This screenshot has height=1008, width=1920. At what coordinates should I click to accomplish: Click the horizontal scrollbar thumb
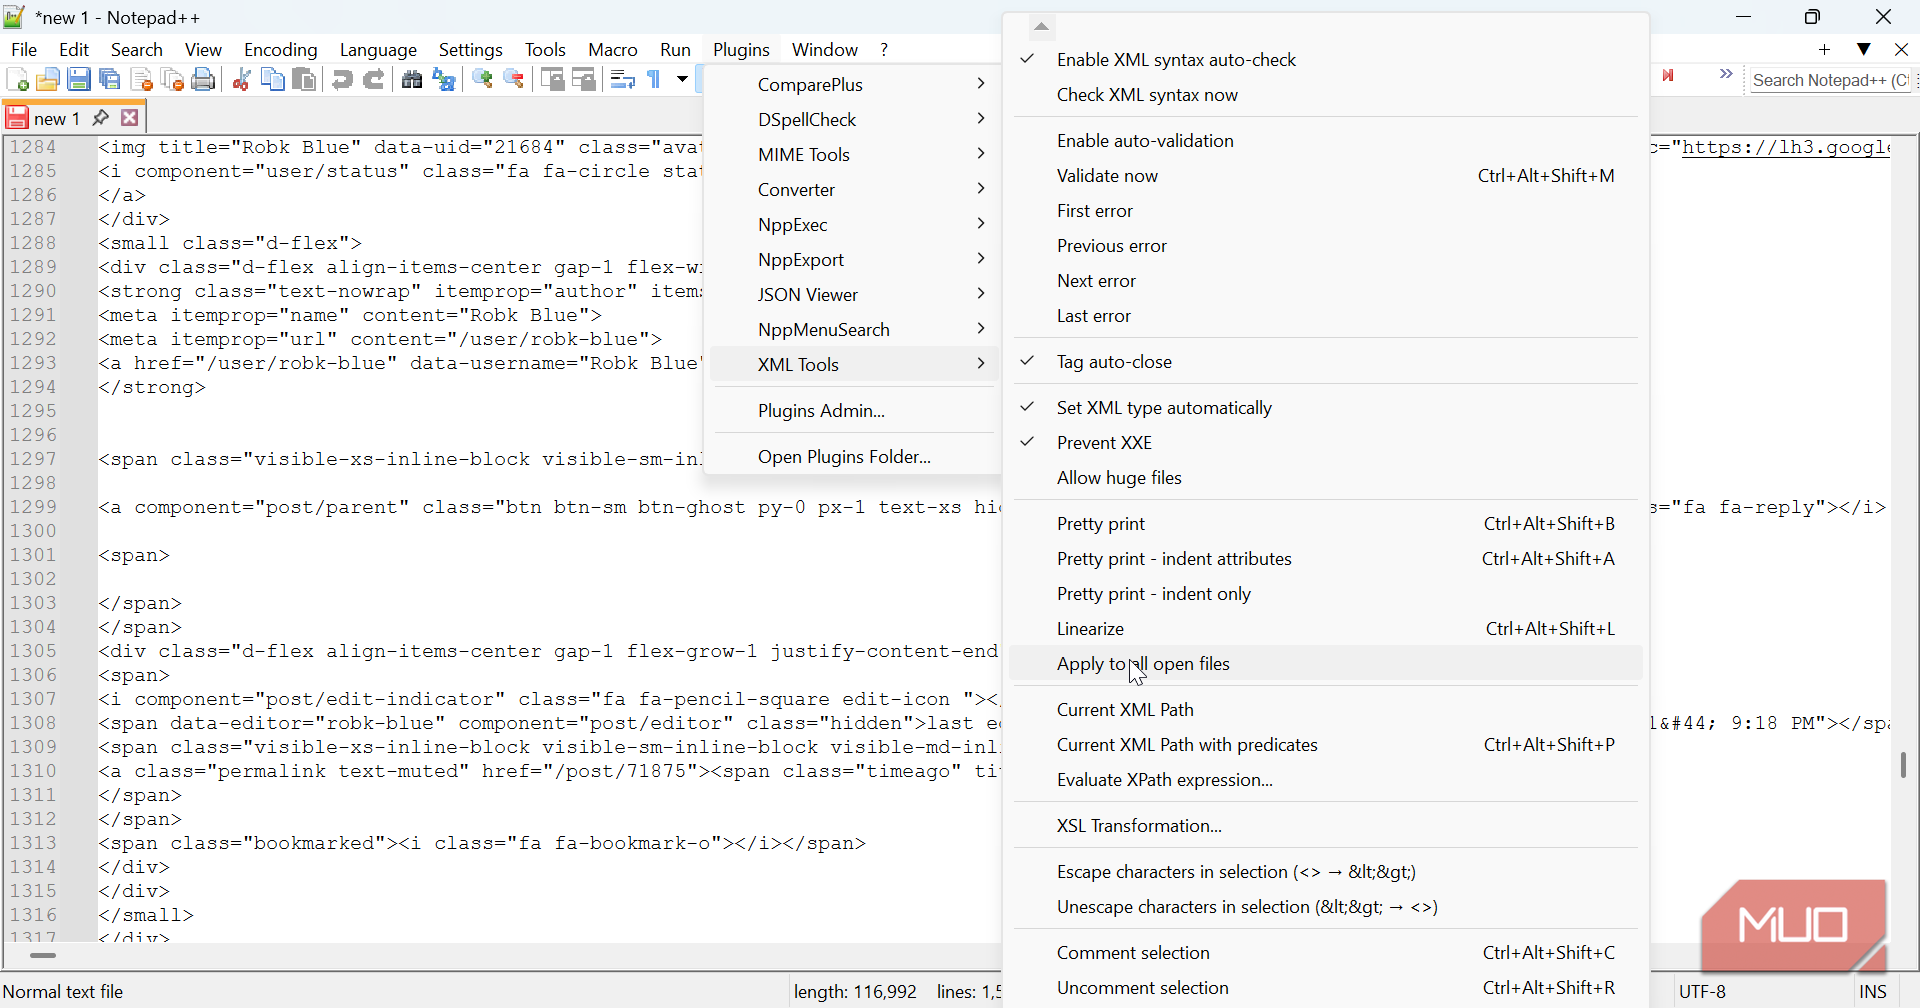tap(43, 956)
